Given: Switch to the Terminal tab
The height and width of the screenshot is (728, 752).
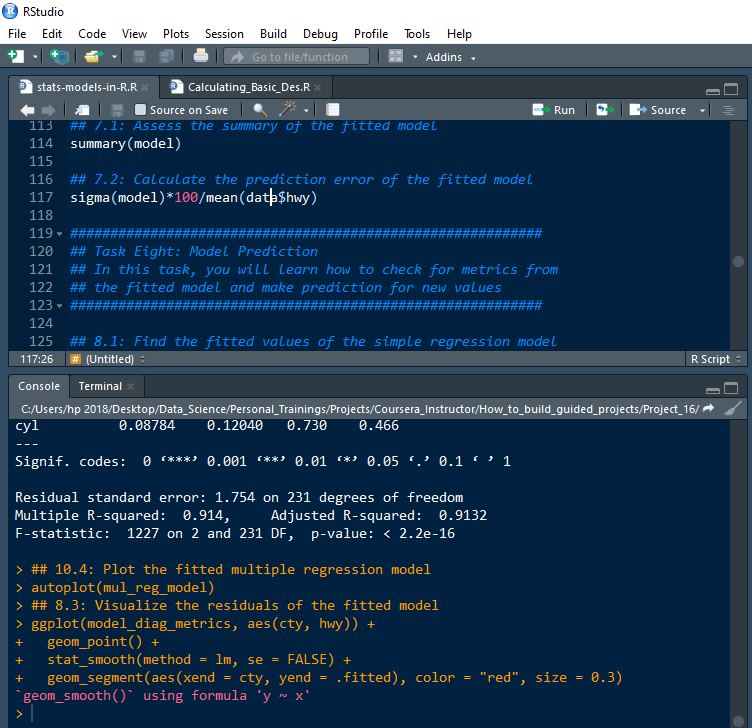Looking at the screenshot, I should pos(100,386).
